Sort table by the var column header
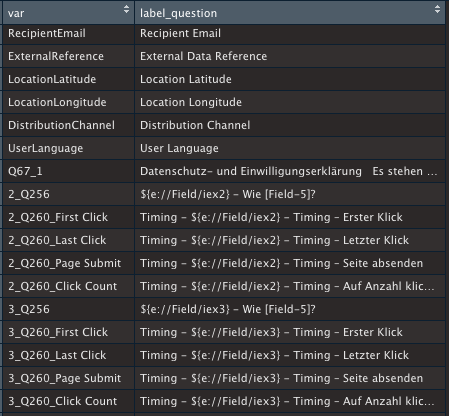This screenshot has height=416, width=449. pyautogui.click(x=69, y=13)
